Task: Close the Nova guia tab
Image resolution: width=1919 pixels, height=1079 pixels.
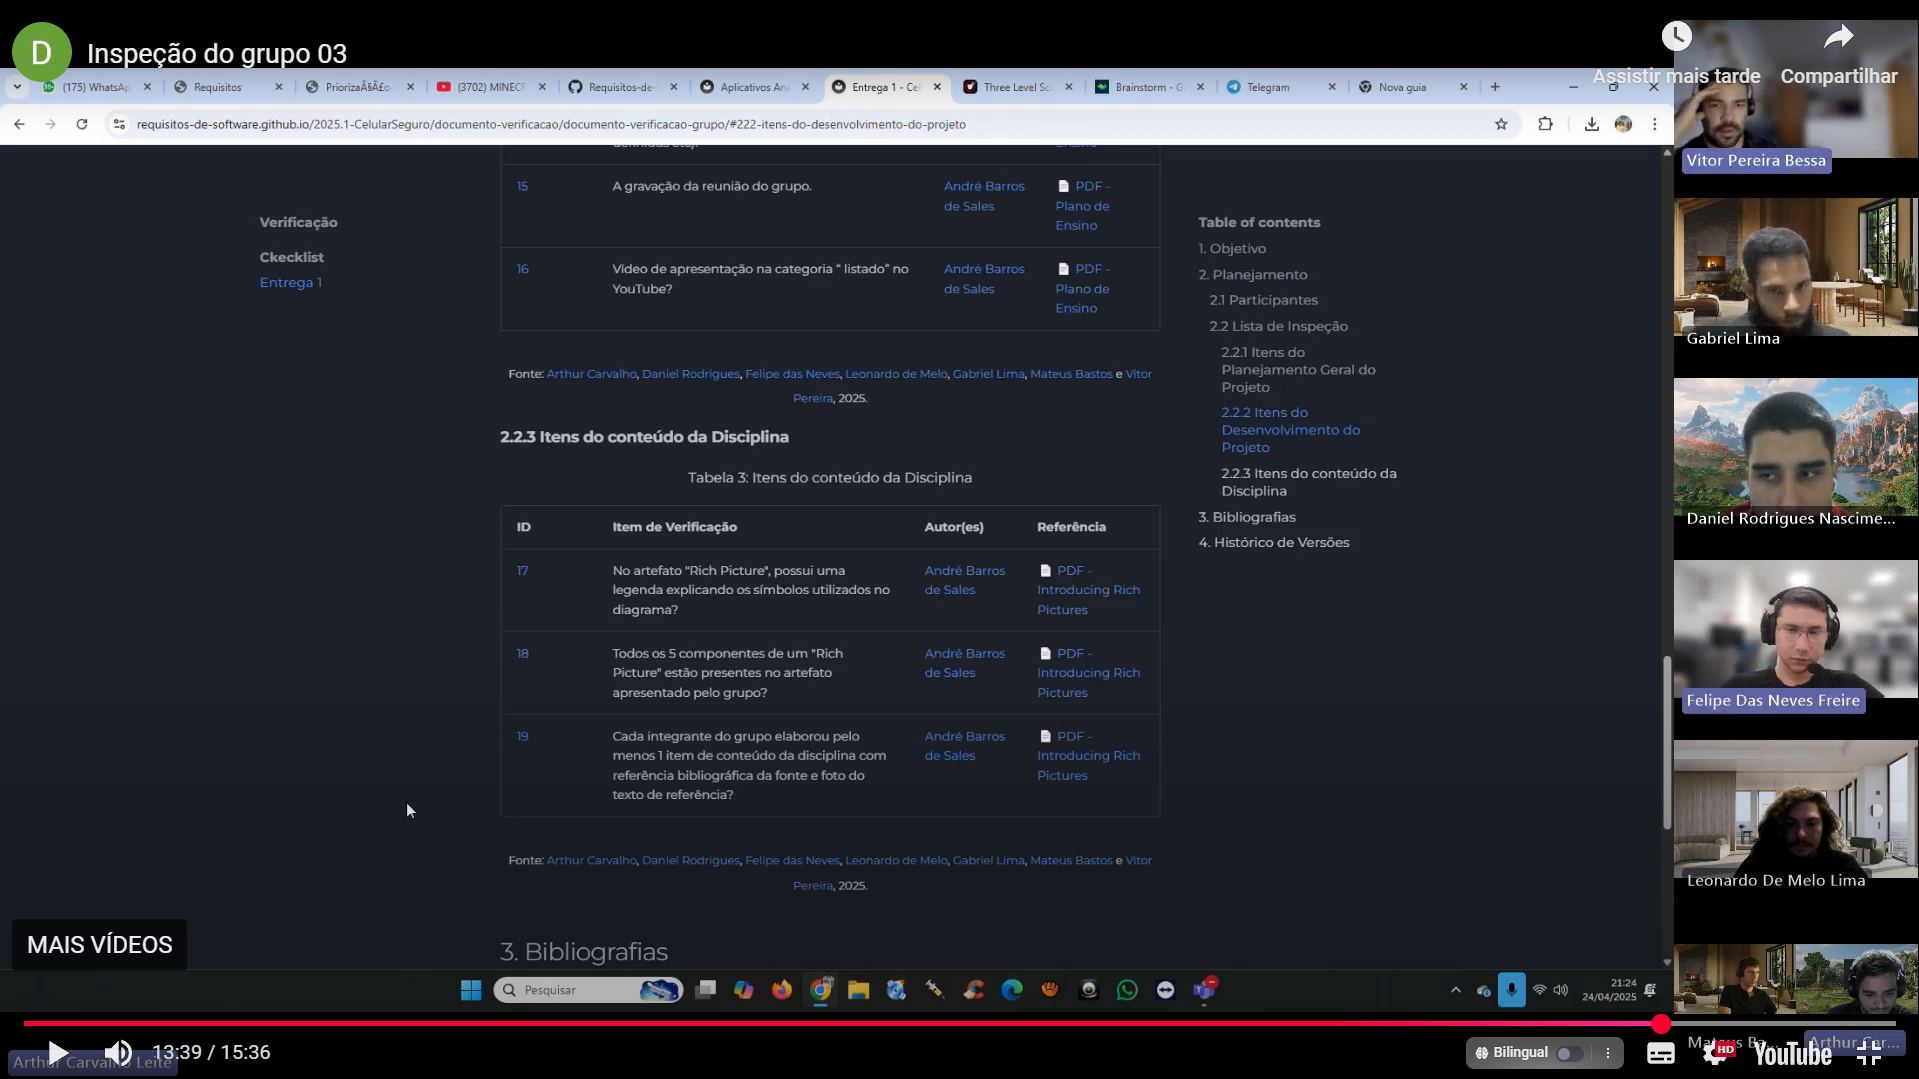Action: (1463, 87)
